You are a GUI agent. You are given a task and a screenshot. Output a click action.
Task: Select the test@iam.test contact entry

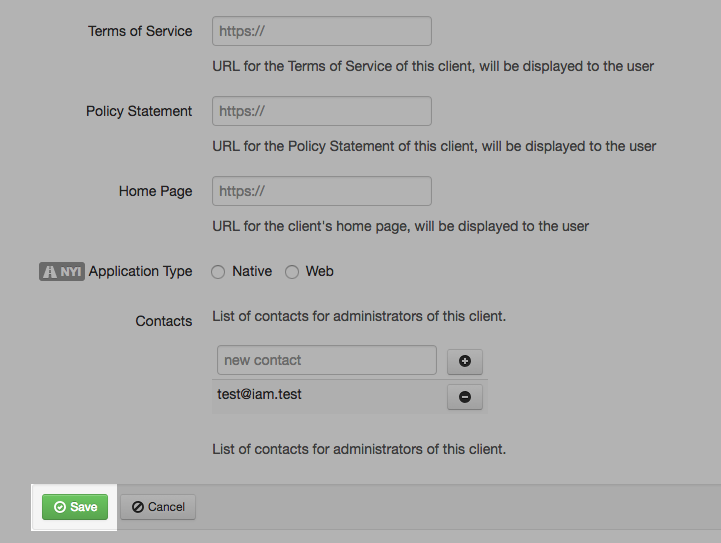(x=260, y=395)
